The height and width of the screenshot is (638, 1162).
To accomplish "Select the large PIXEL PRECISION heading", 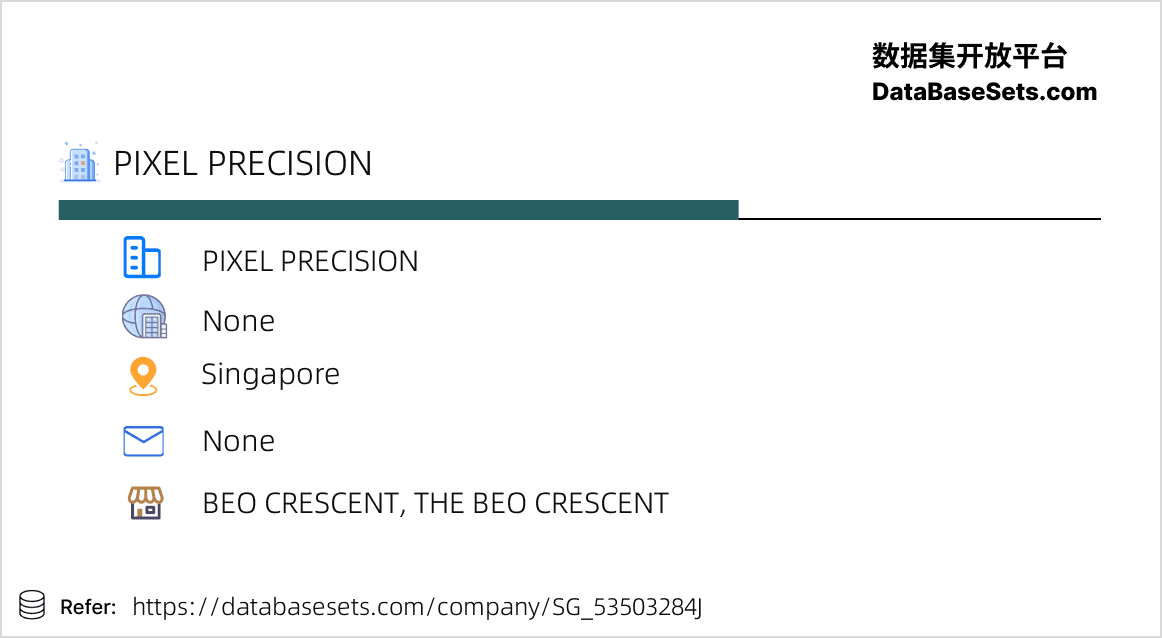I will tap(242, 163).
